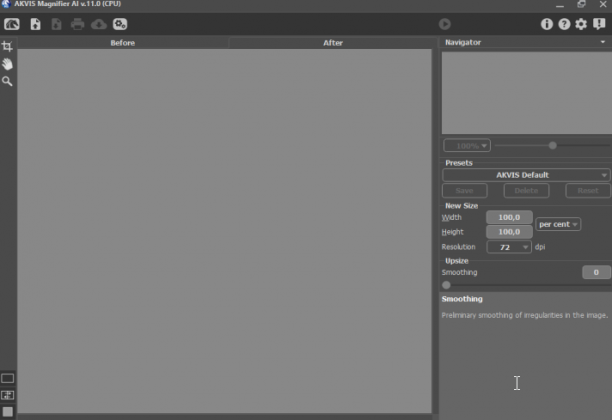Image resolution: width=612 pixels, height=420 pixels.
Task: Click the gray background color square
Action: 7,412
